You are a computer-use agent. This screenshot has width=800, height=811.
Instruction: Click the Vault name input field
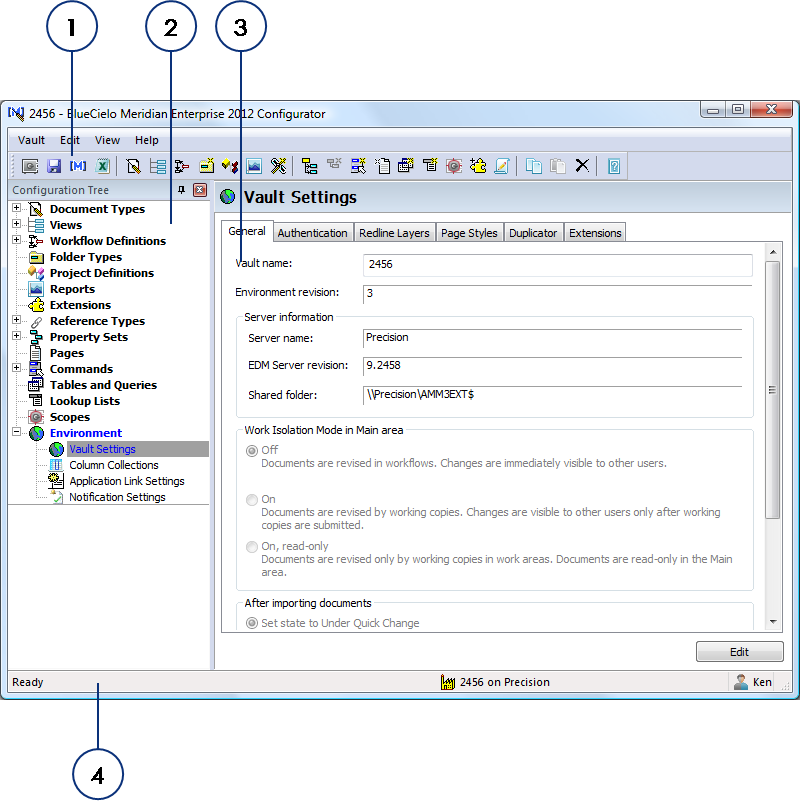[557, 265]
